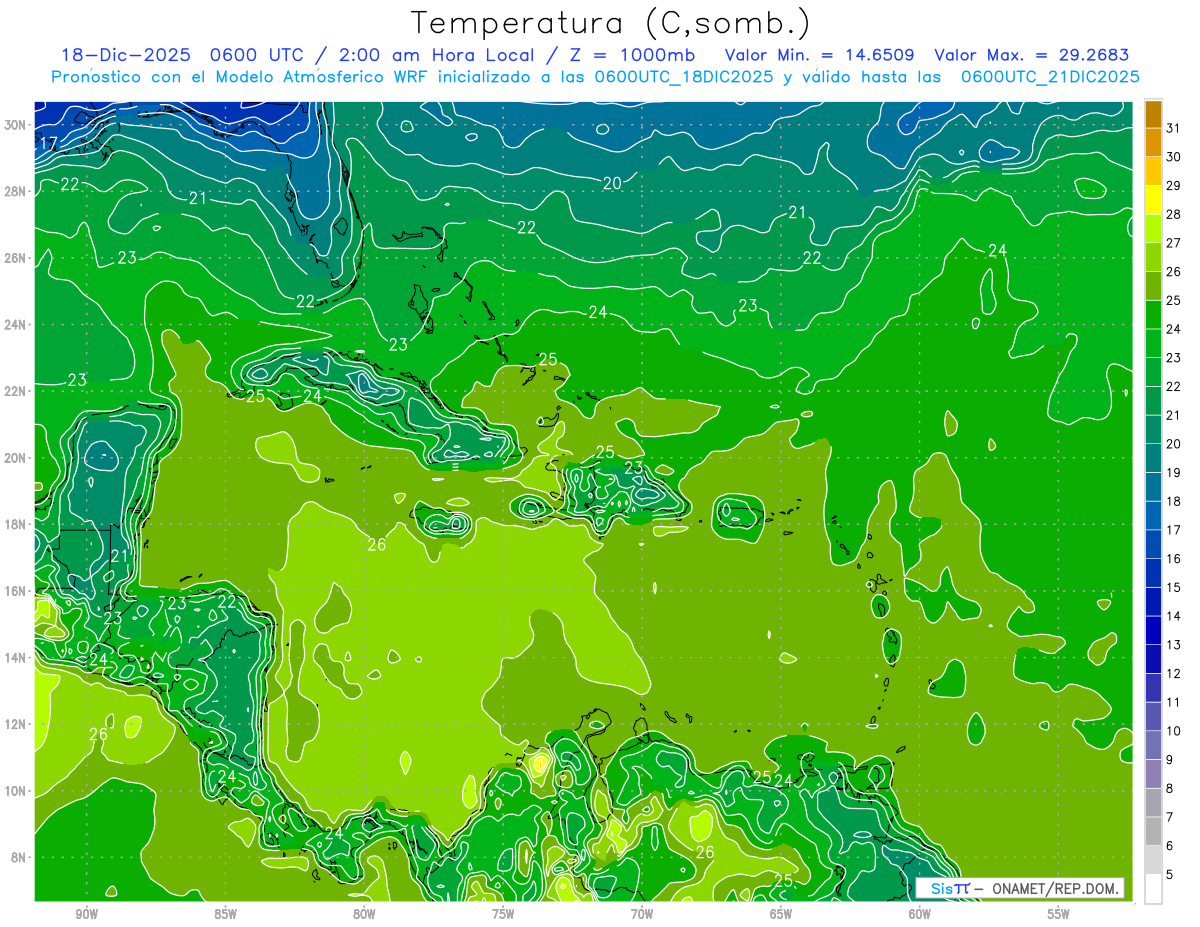Click legend value "27" on color scale

(1173, 243)
